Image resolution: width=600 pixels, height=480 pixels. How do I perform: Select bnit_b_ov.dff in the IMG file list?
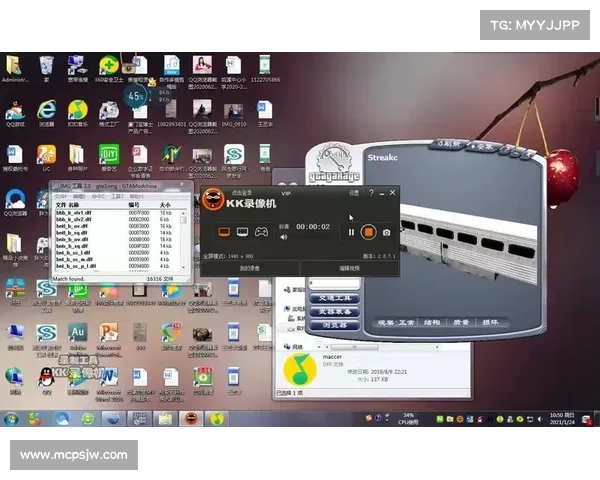coord(72,227)
